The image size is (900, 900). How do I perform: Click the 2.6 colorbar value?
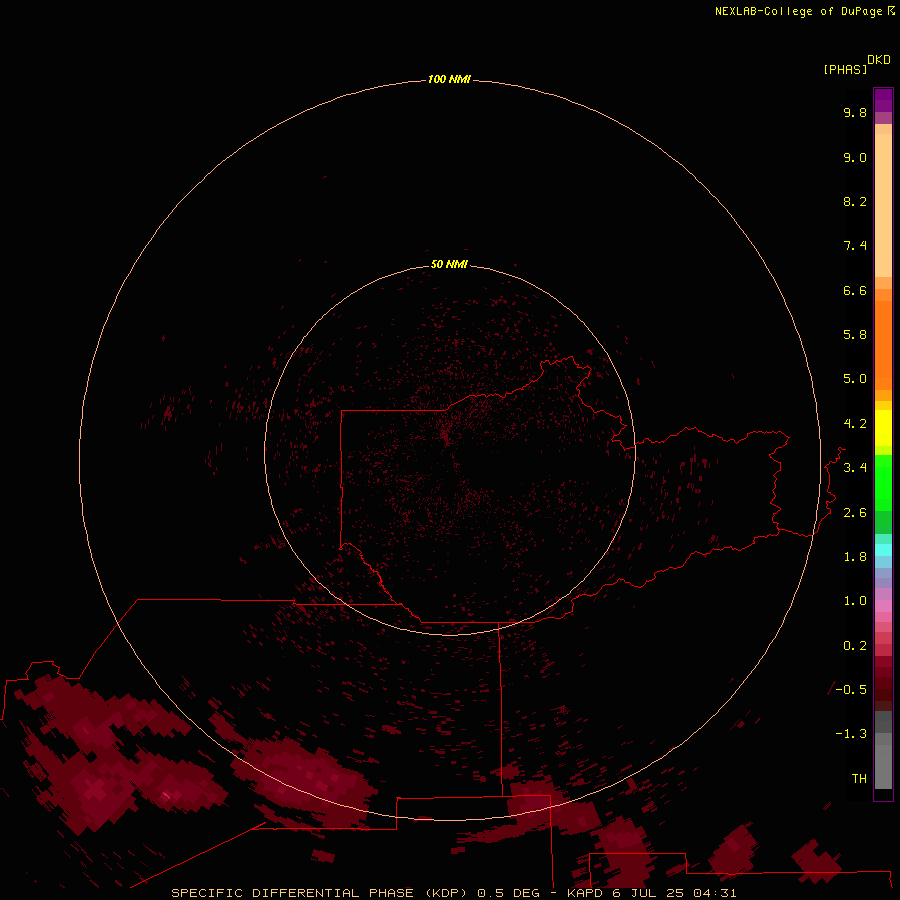click(x=855, y=513)
